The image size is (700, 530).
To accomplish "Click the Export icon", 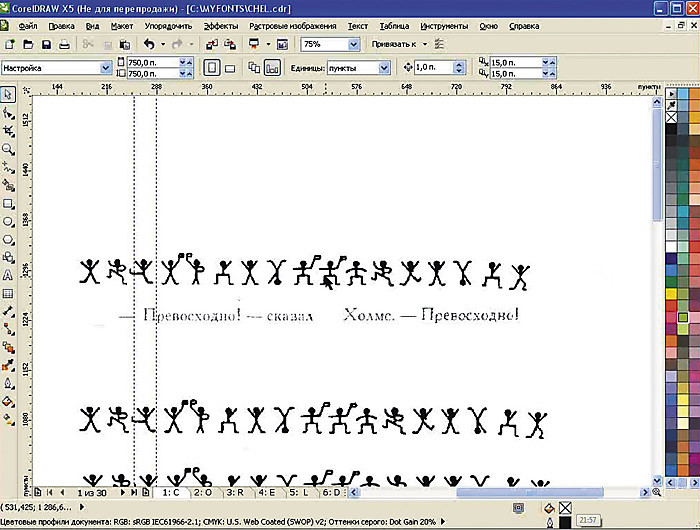I will [230, 44].
